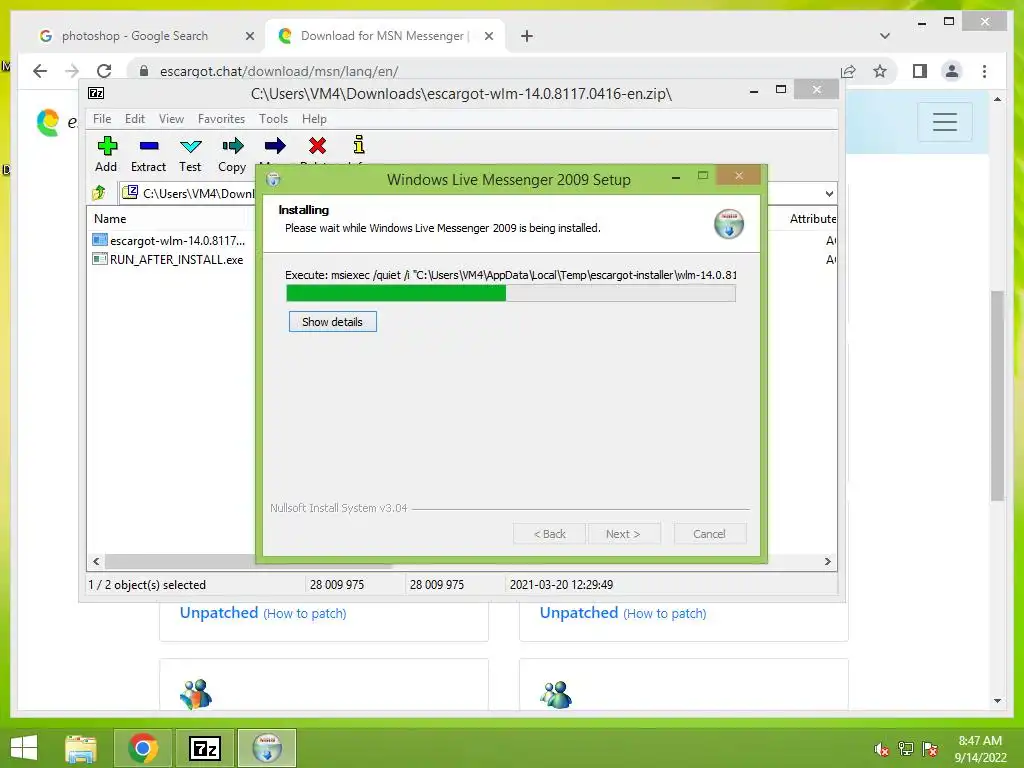The width and height of the screenshot is (1024, 768).
Task: Select RUN_AFTER_INSTALL.exe file row
Action: 170,259
